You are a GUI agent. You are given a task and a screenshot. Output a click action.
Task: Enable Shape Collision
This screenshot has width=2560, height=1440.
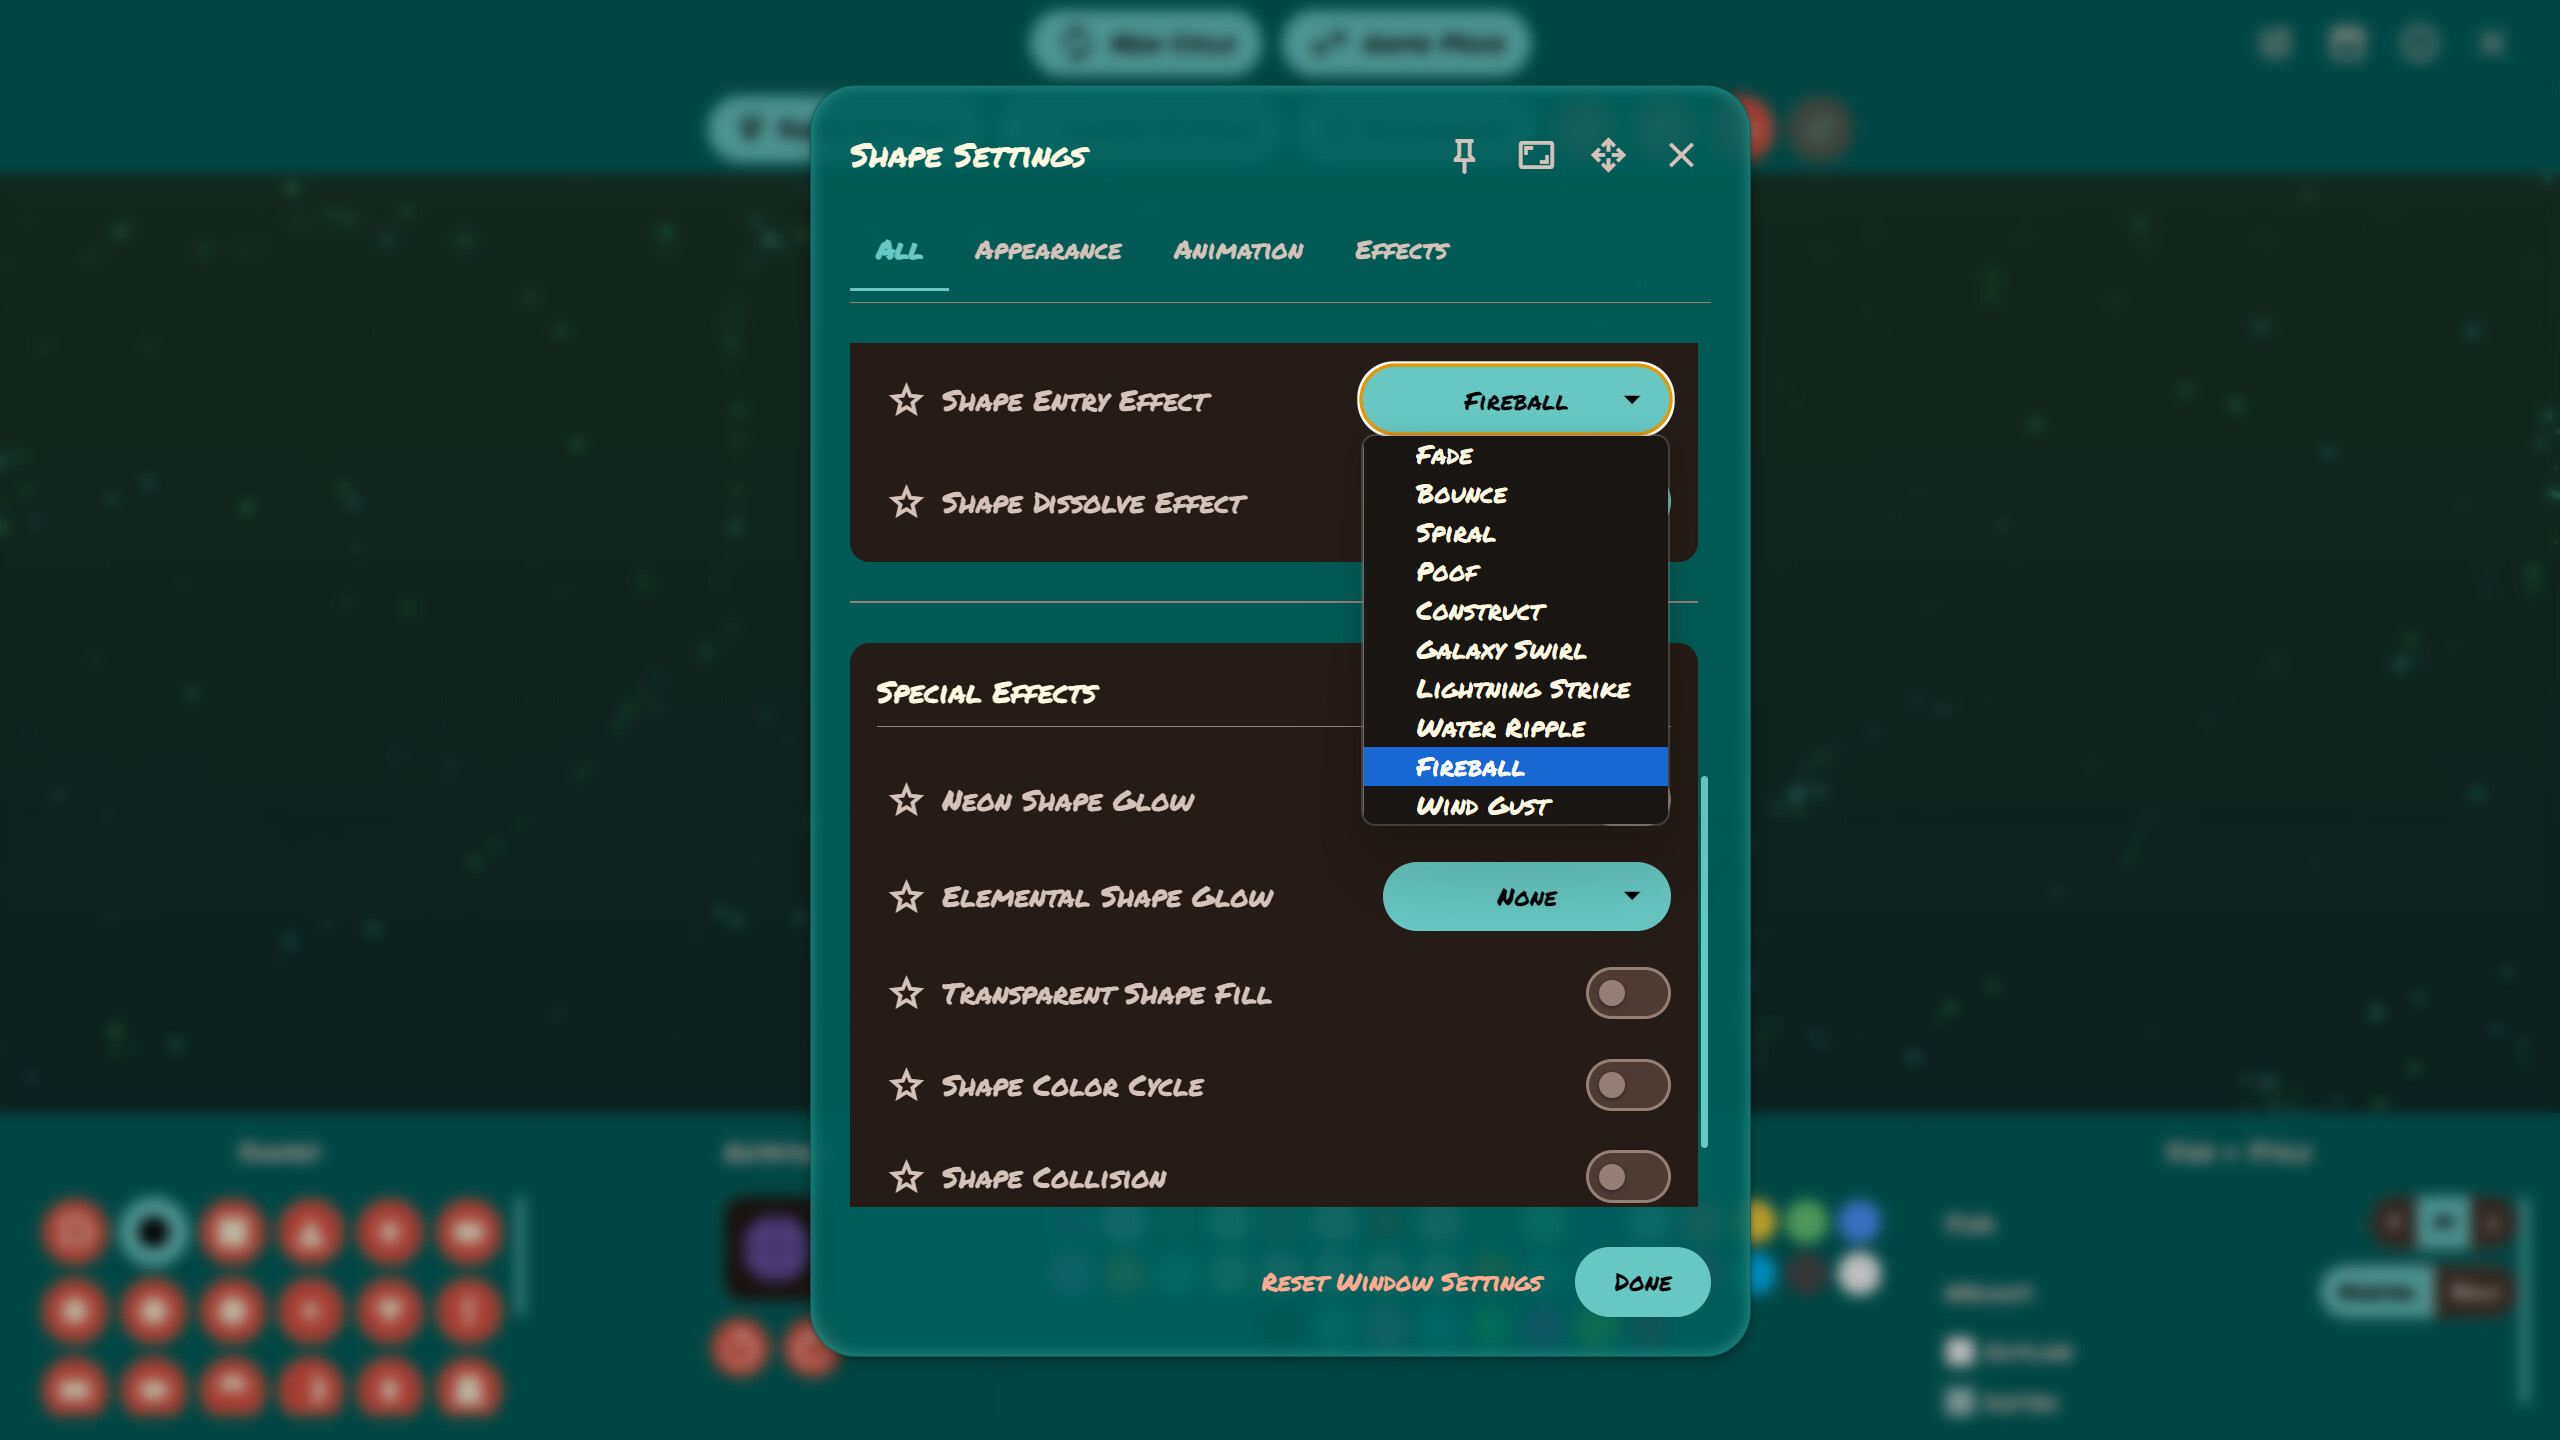point(1628,1176)
